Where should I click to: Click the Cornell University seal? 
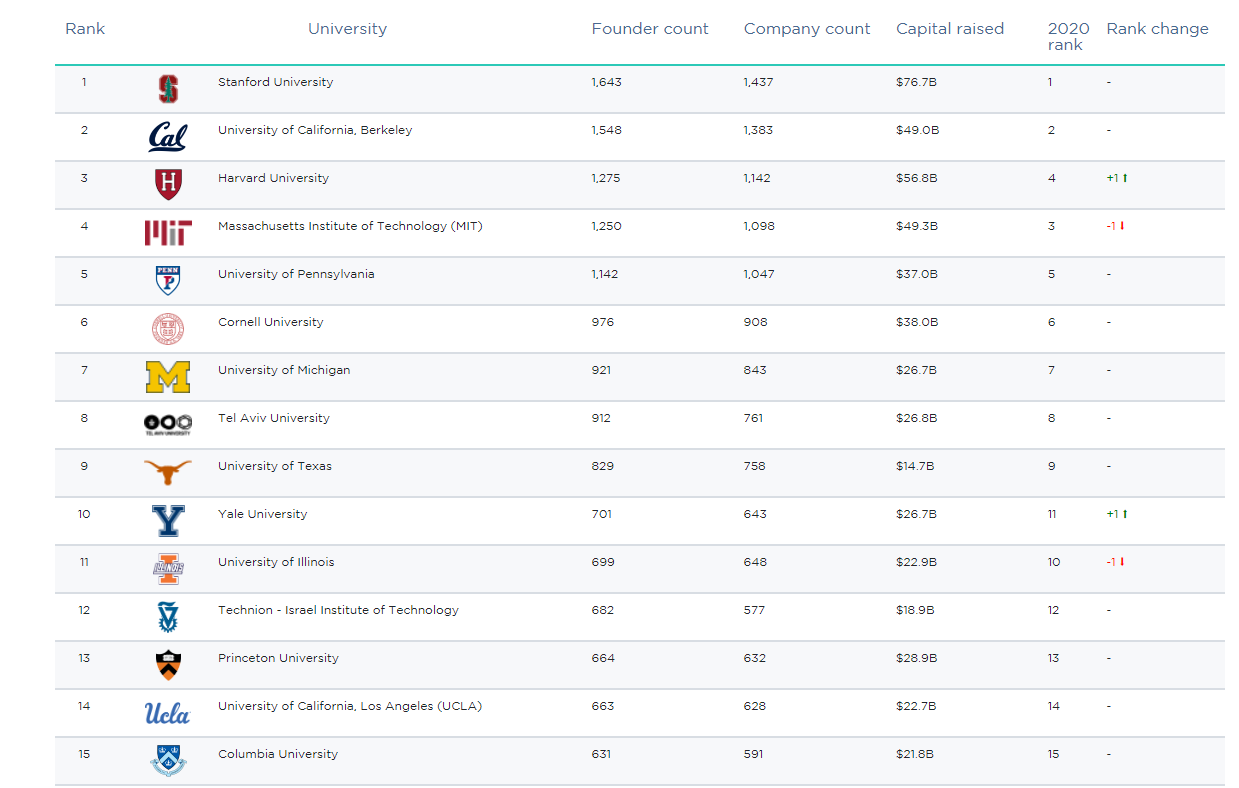coord(168,329)
